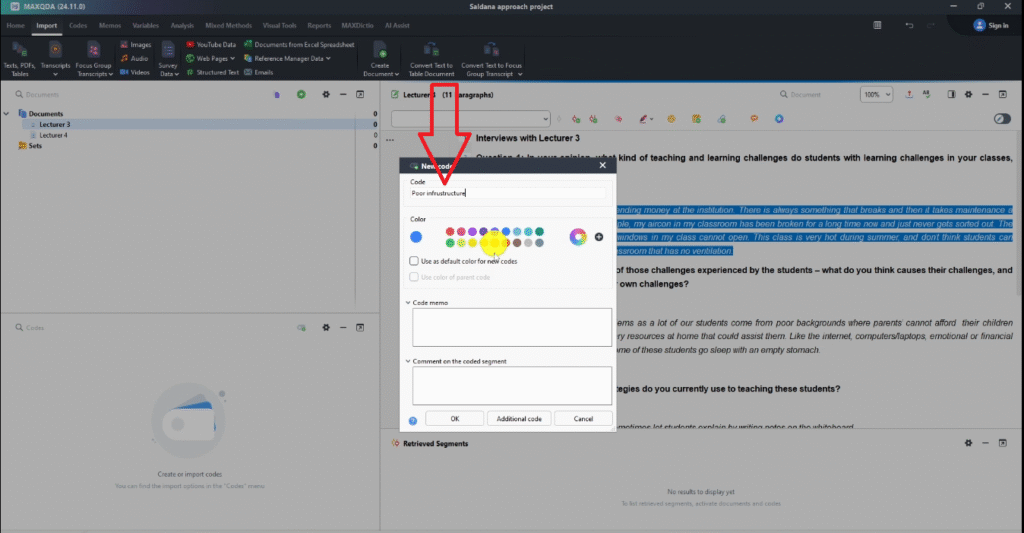Collapse 'Comment on the coded segment' section
This screenshot has width=1024, height=533.
pyautogui.click(x=408, y=361)
